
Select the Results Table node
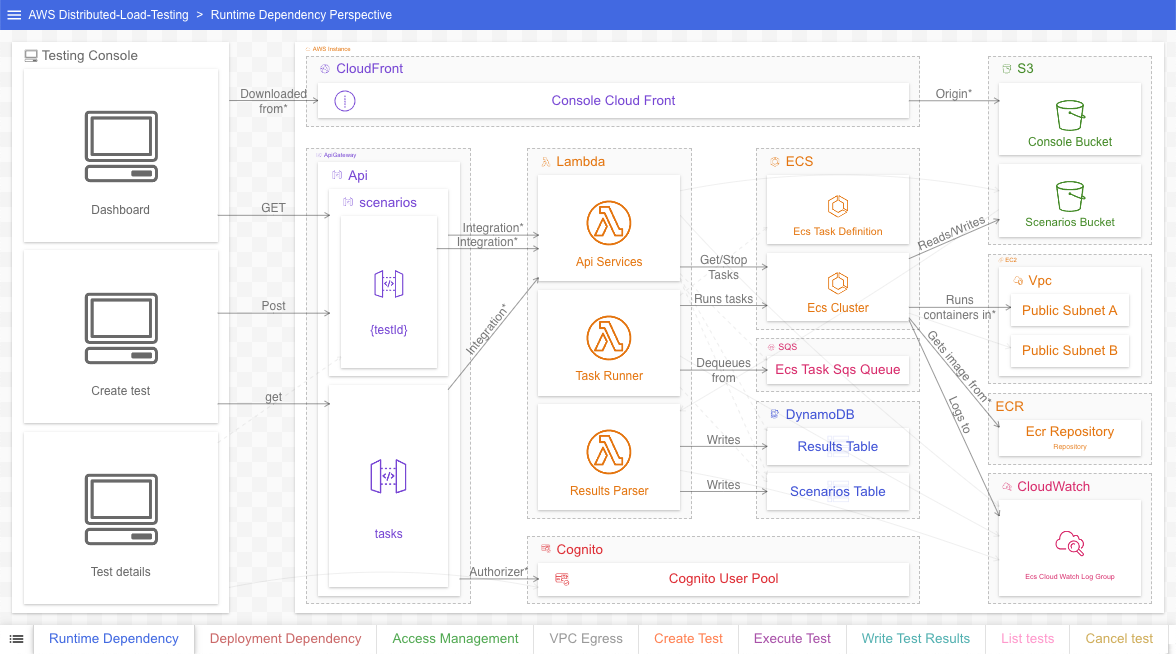coord(838,447)
